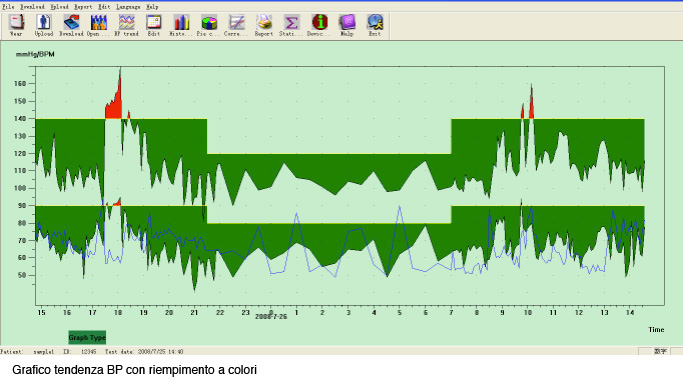
Task: Open the File menu
Action: 8,7
